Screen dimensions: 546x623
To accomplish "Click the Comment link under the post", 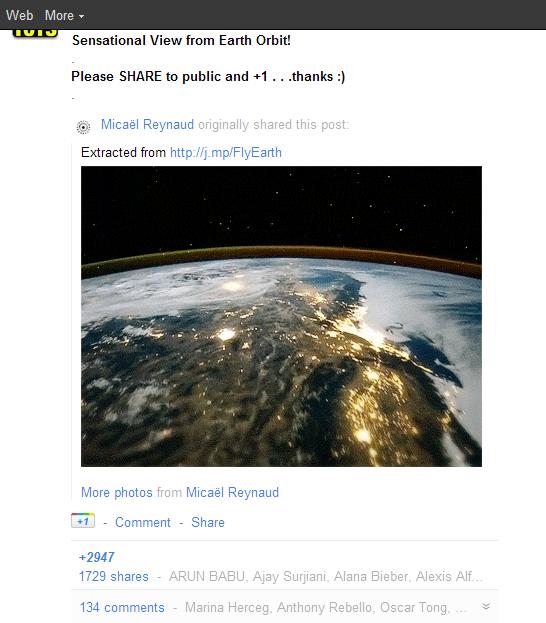I will pyautogui.click(x=143, y=522).
